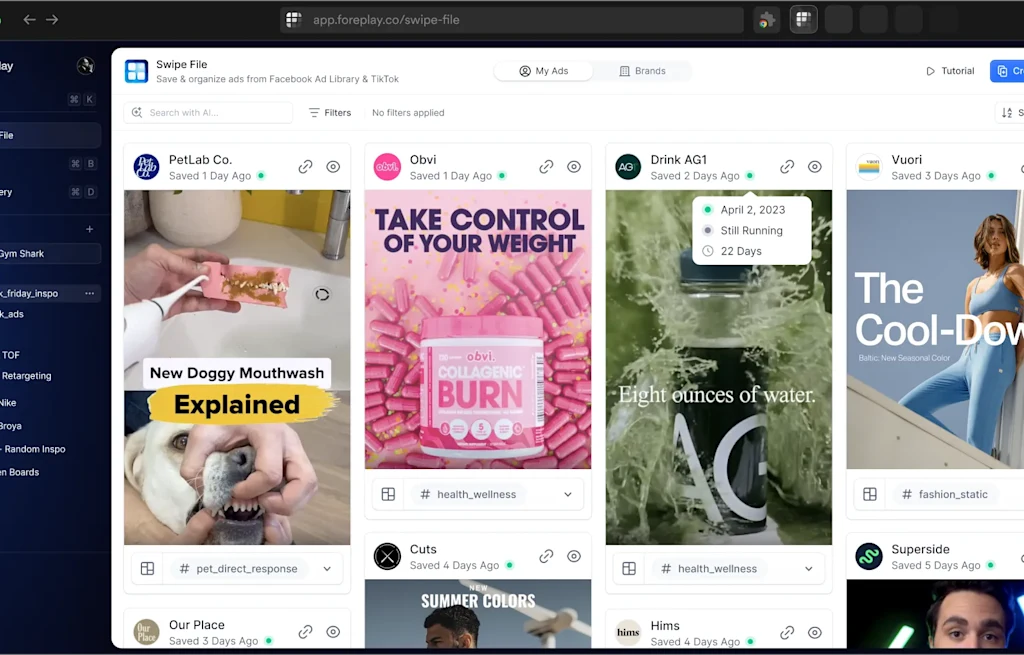
Task: Toggle eye icon on Hims card
Action: point(814,632)
